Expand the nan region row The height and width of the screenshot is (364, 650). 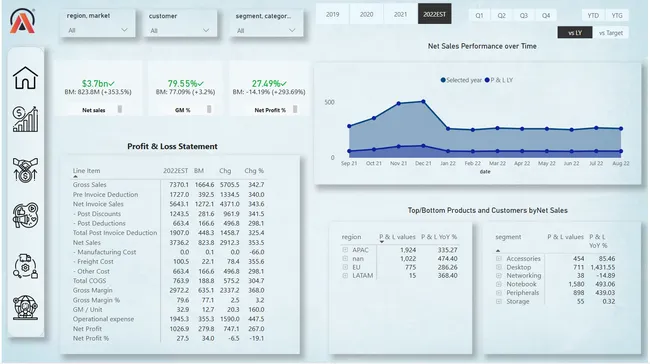[x=345, y=259]
